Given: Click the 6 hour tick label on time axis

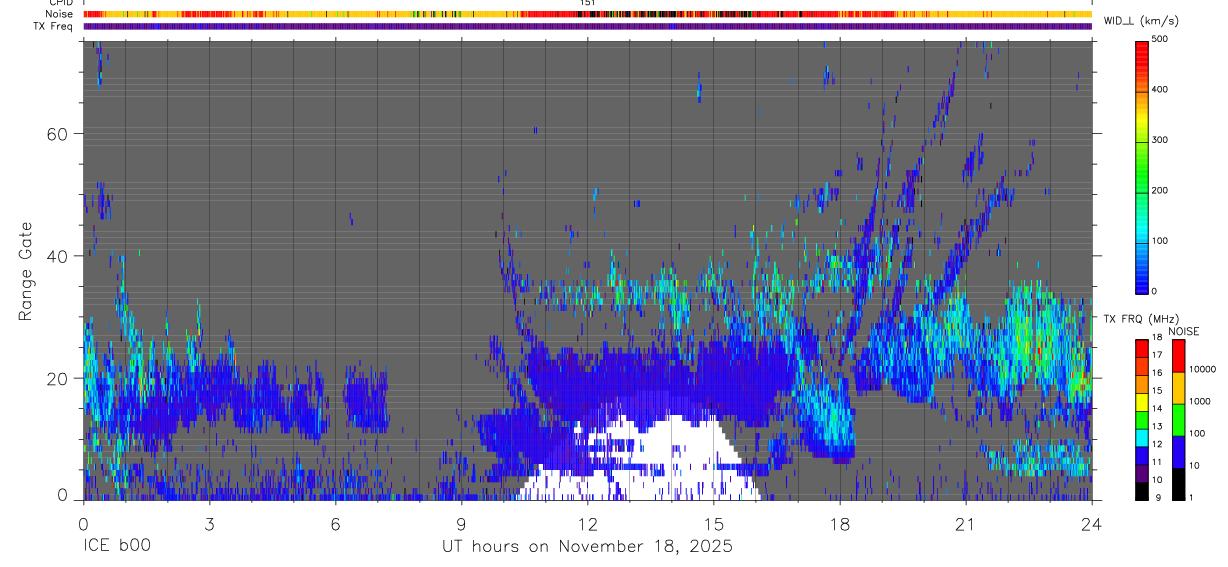Looking at the screenshot, I should tap(335, 525).
